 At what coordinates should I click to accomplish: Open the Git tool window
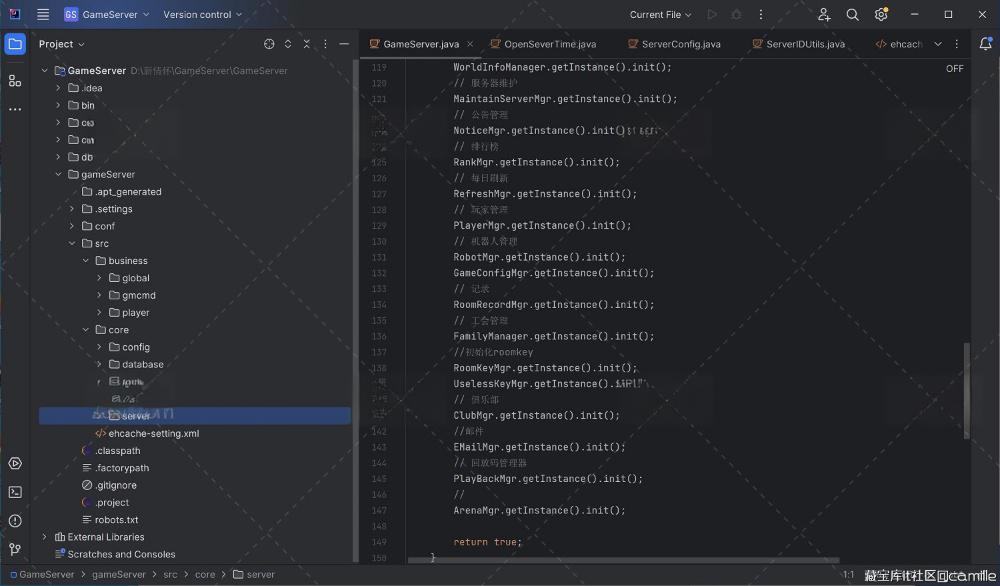[15, 549]
